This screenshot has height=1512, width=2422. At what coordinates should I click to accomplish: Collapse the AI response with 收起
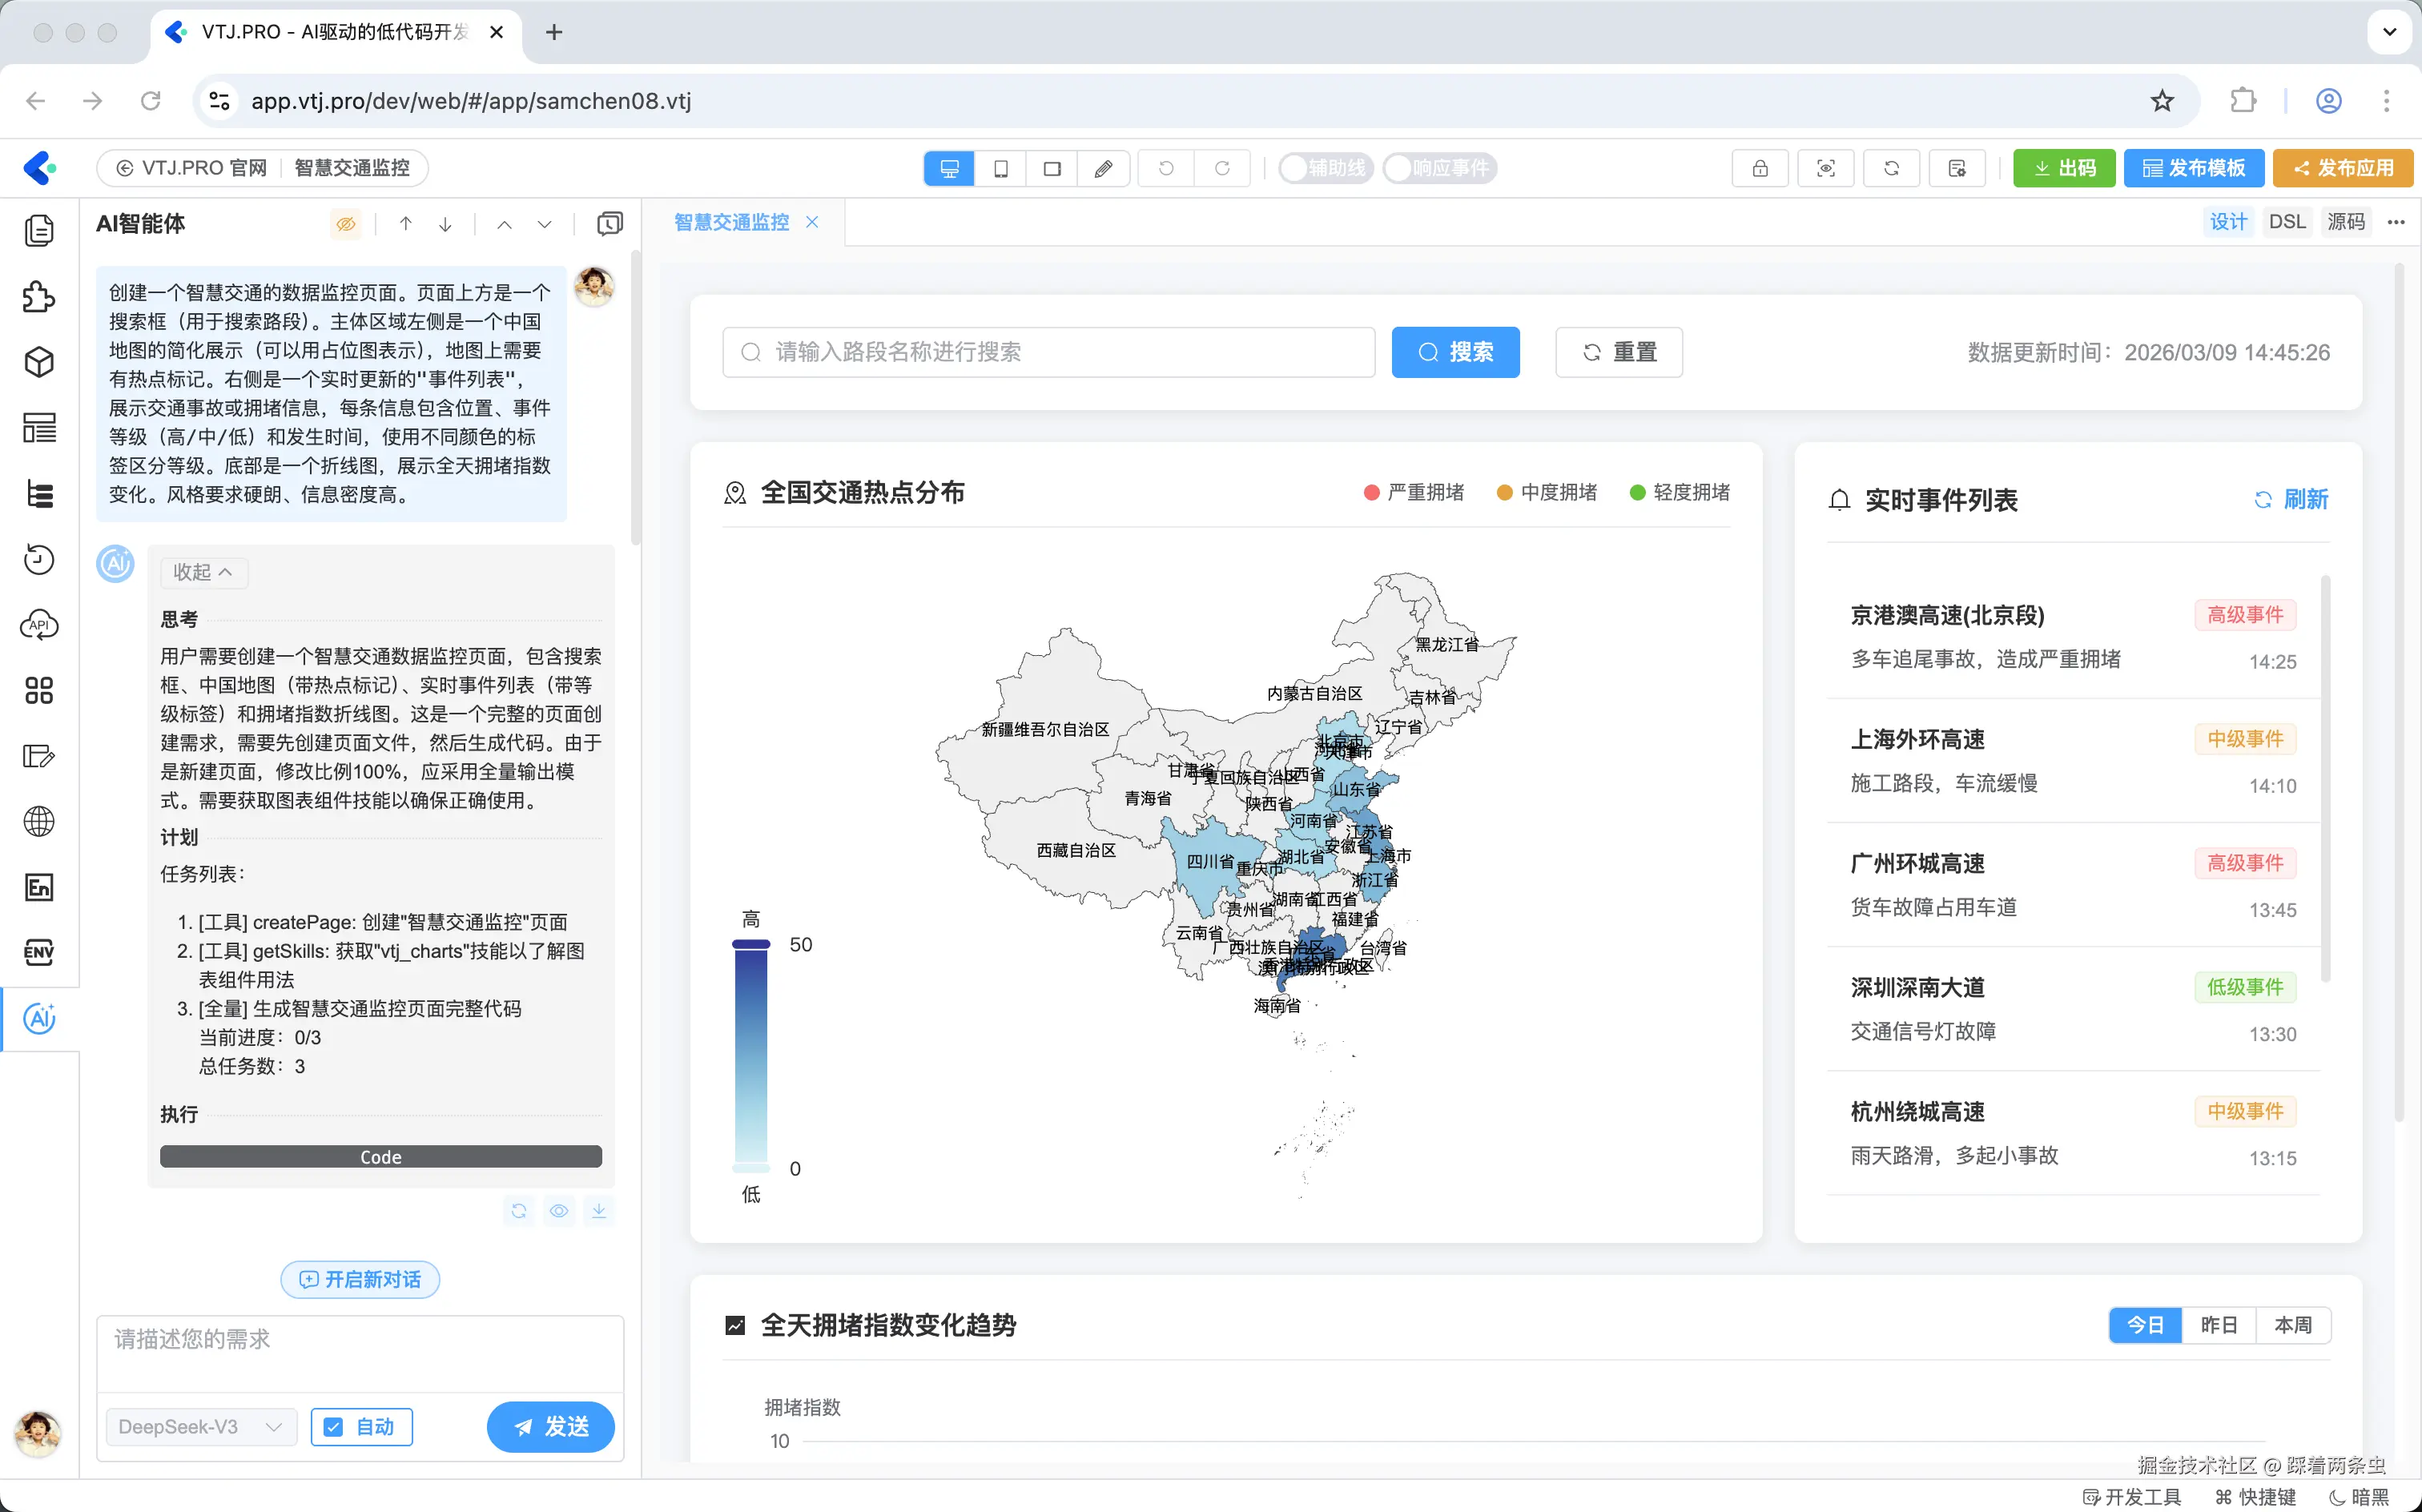pos(203,572)
